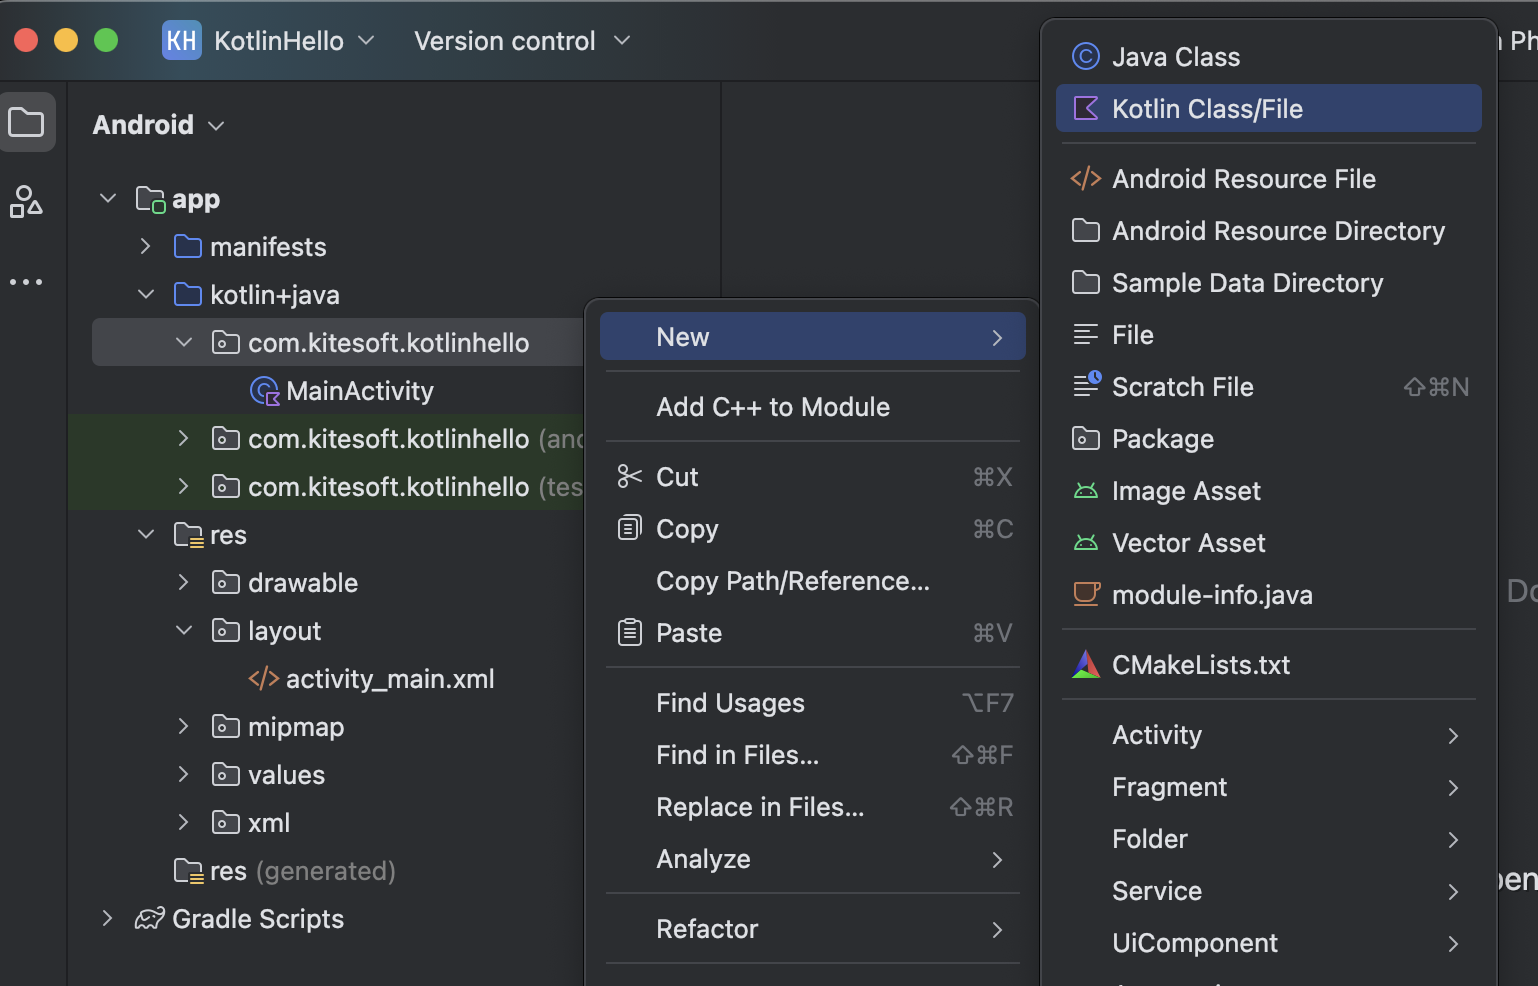Select activity_main.xml layout file
Viewport: 1538px width, 986px height.
click(389, 679)
